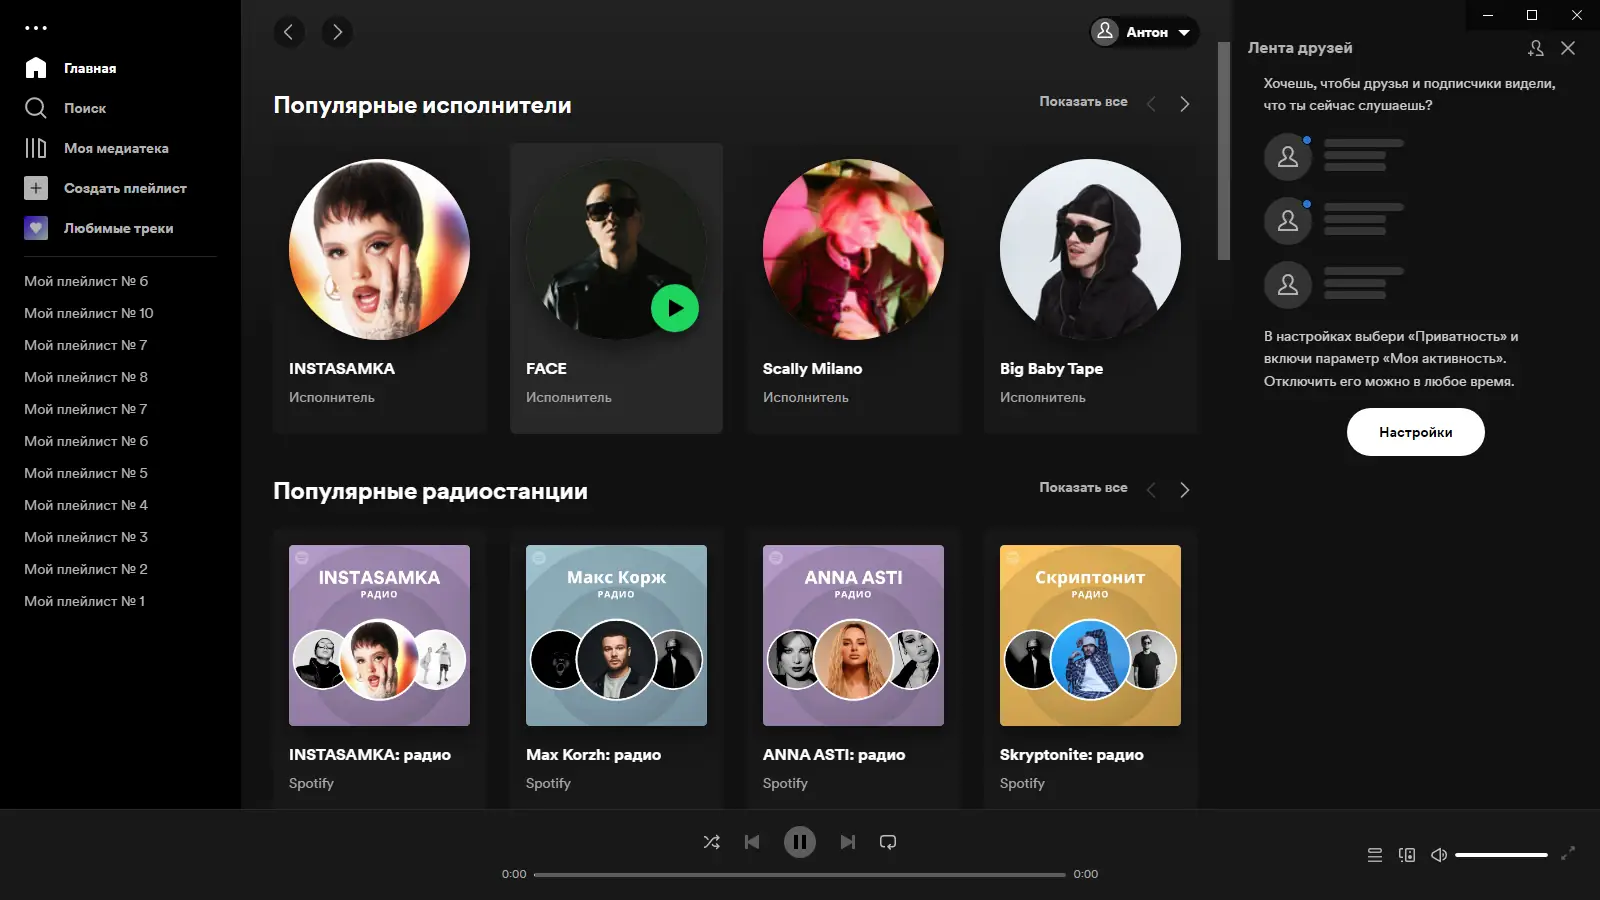This screenshot has width=1600, height=900.
Task: Select Моя медиатека in the sidebar
Action: click(x=116, y=148)
